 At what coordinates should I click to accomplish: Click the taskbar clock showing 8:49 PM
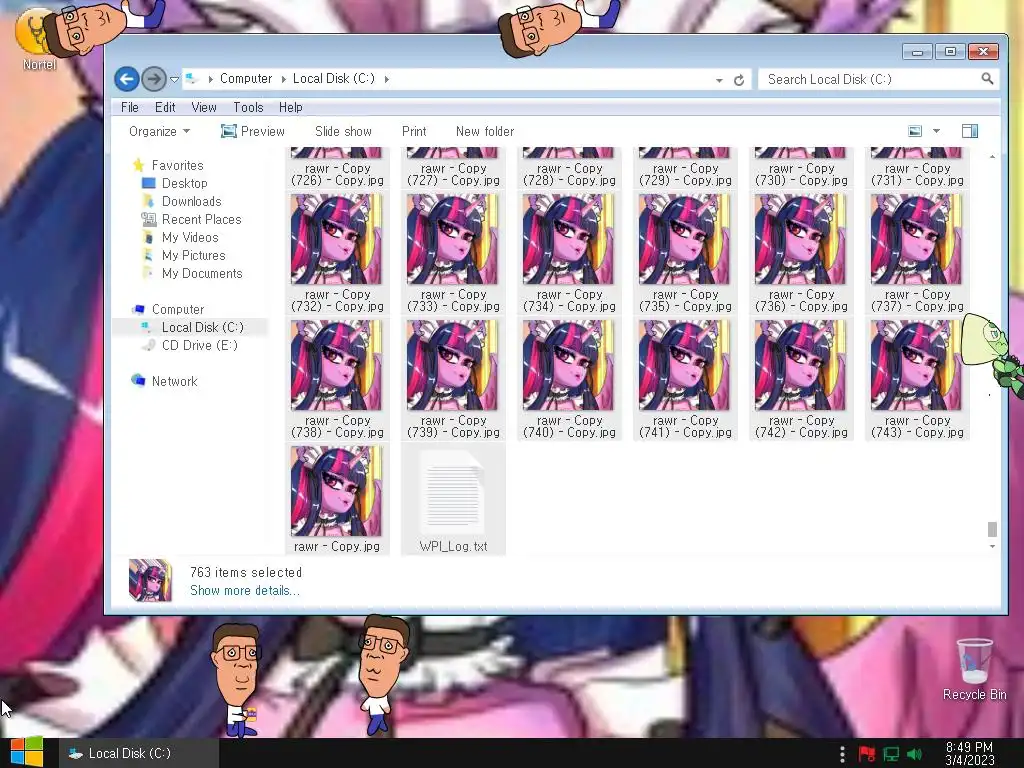tap(969, 753)
